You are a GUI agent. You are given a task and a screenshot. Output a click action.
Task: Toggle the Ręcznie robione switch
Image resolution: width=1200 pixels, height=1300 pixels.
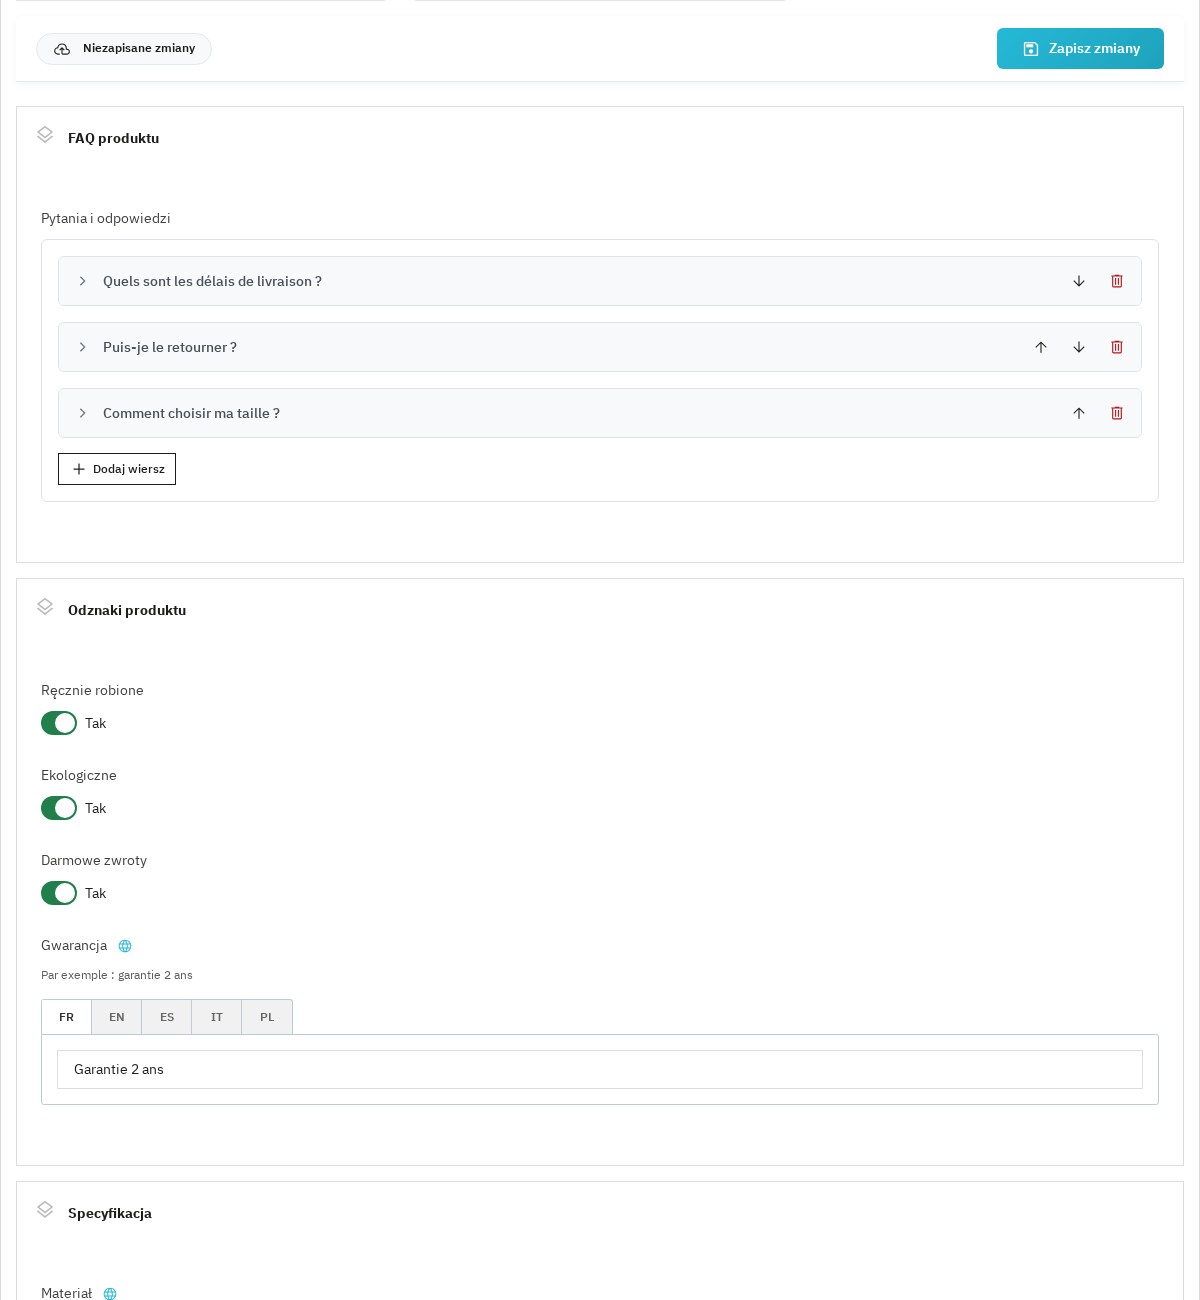[x=59, y=723]
